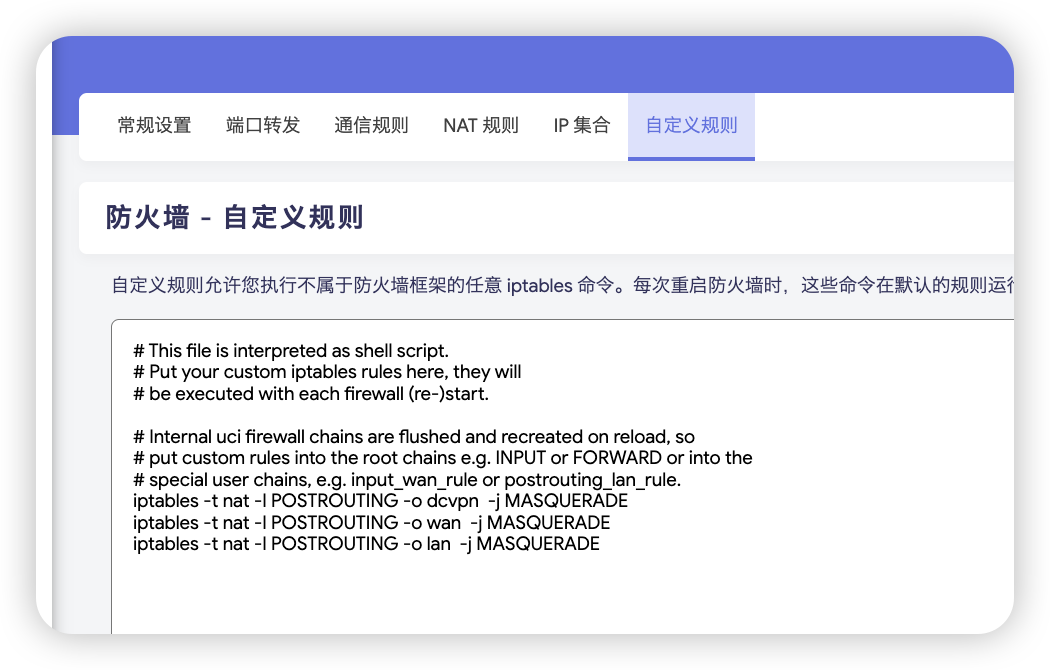Click inside the custom iptables rules textarea
The image size is (1050, 670).
coord(562,477)
